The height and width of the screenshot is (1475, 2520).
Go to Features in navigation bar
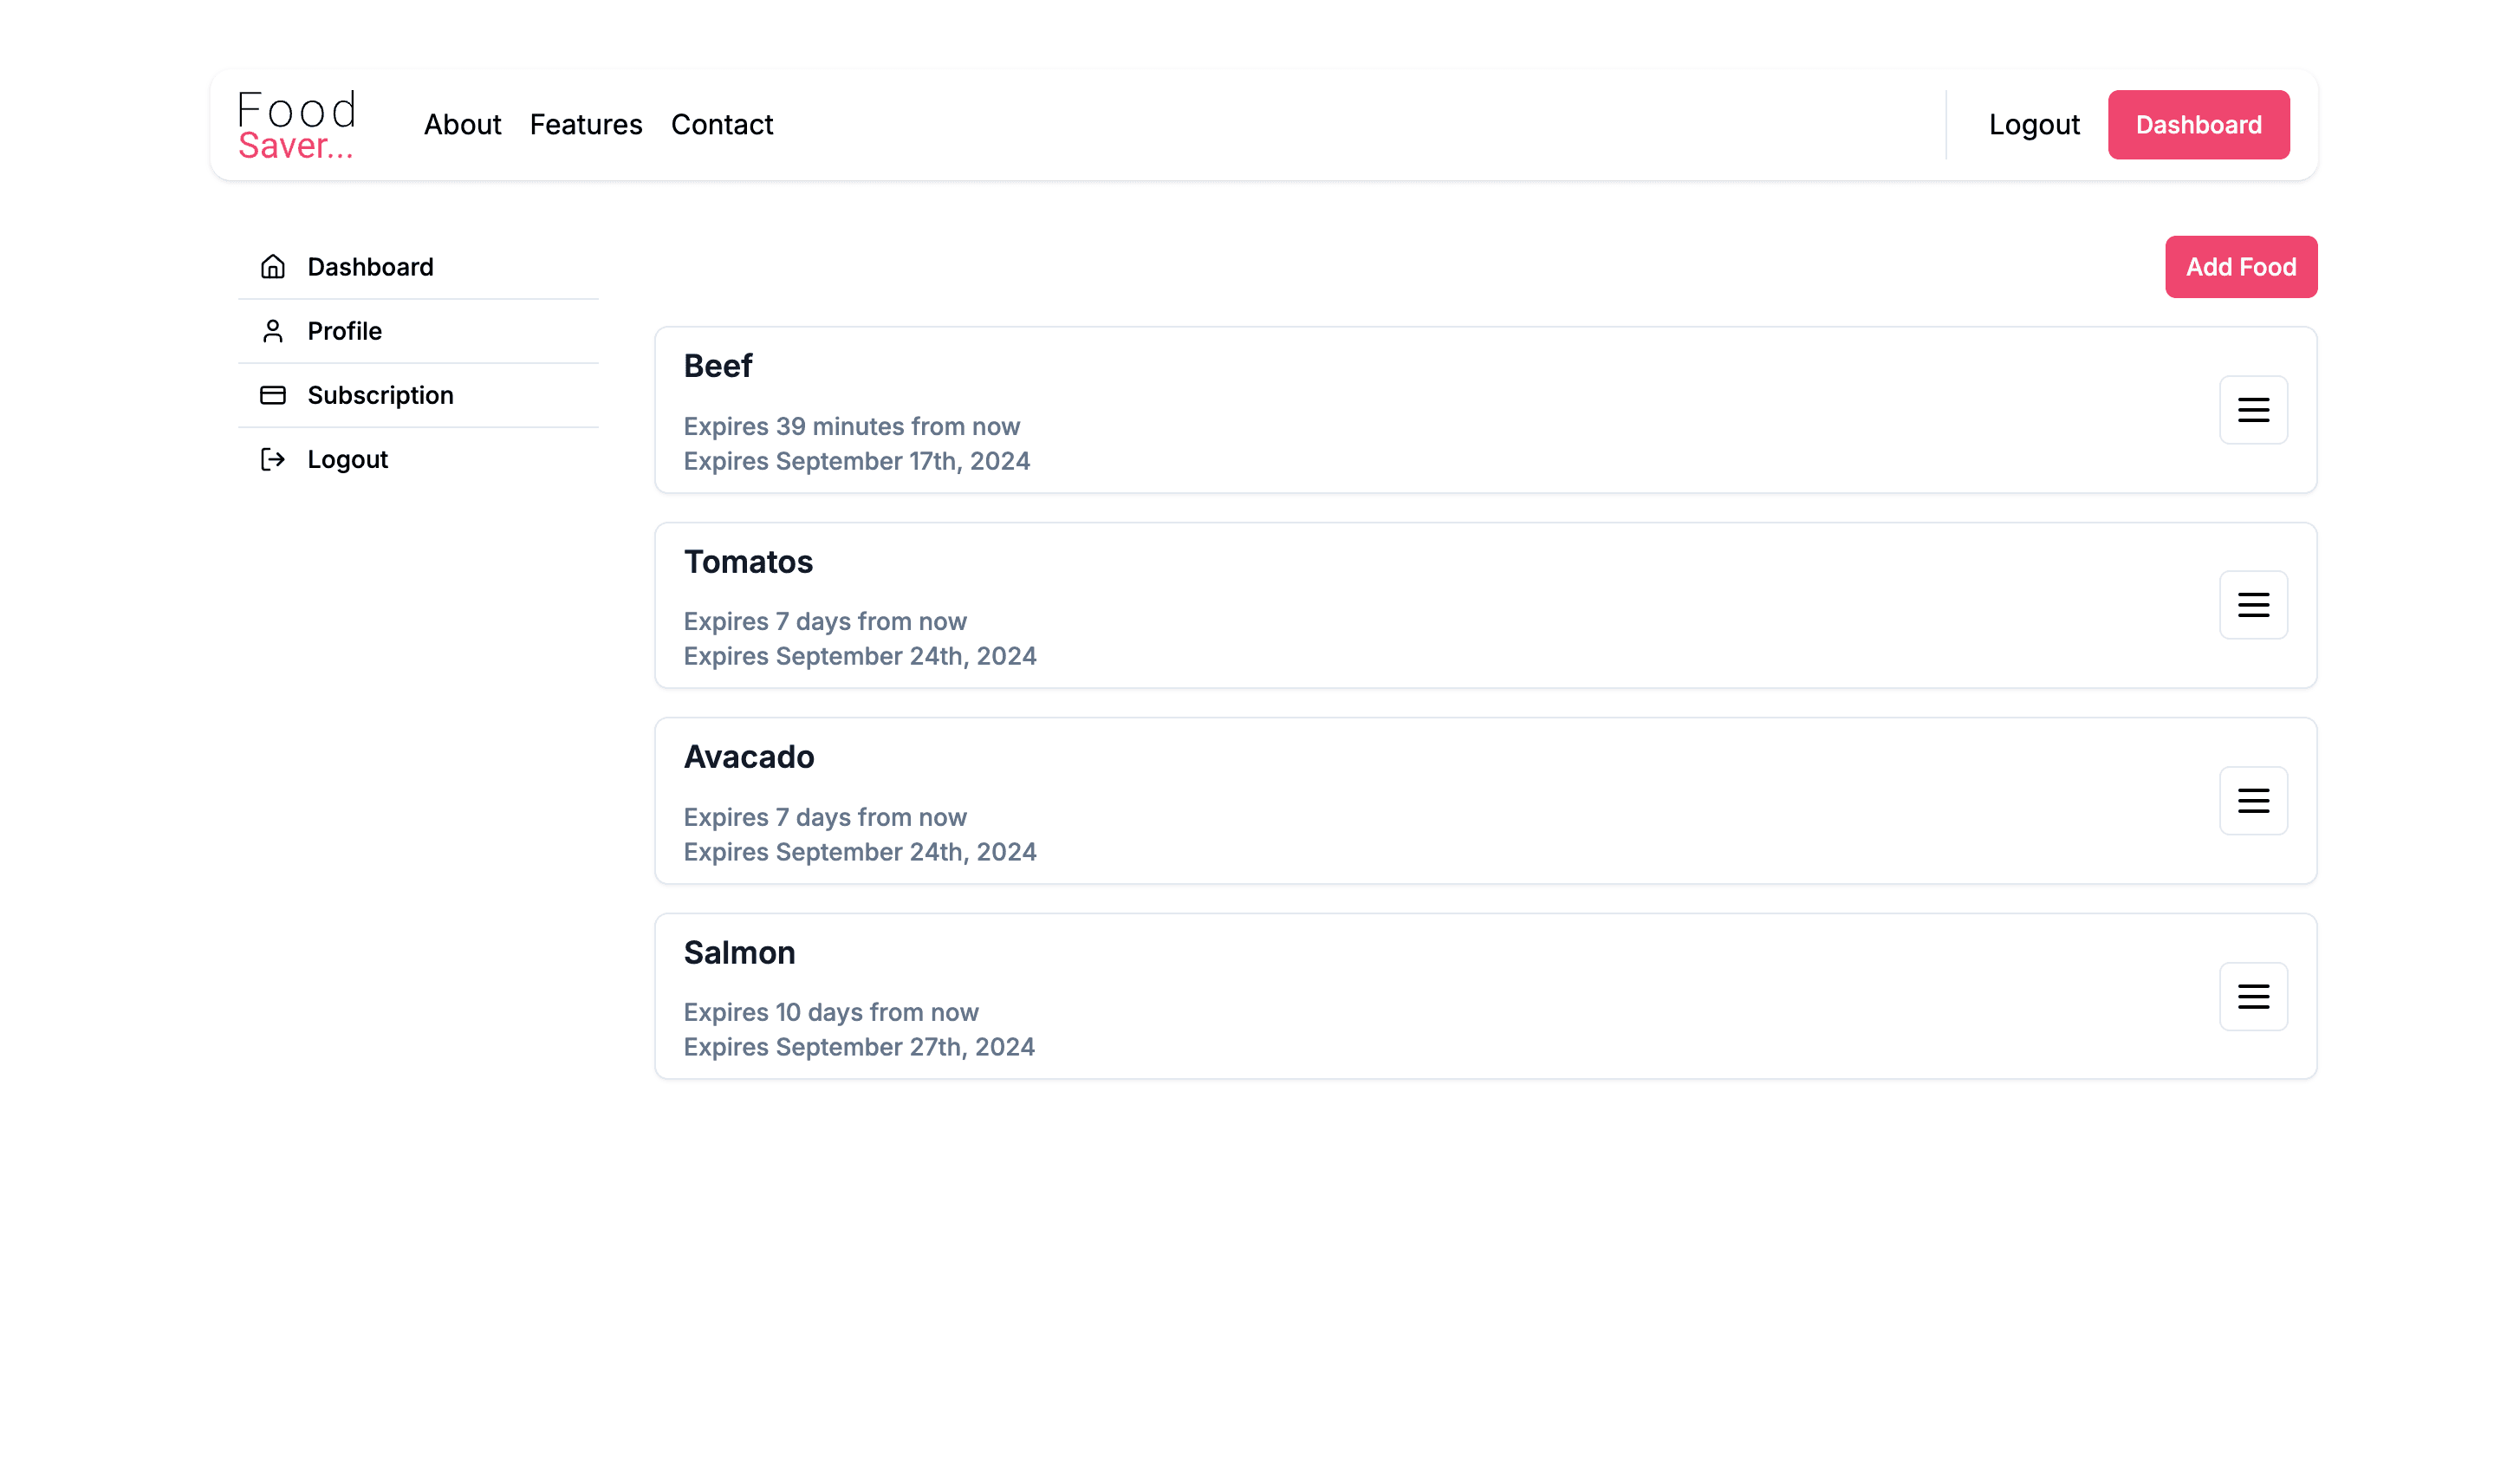coord(586,125)
